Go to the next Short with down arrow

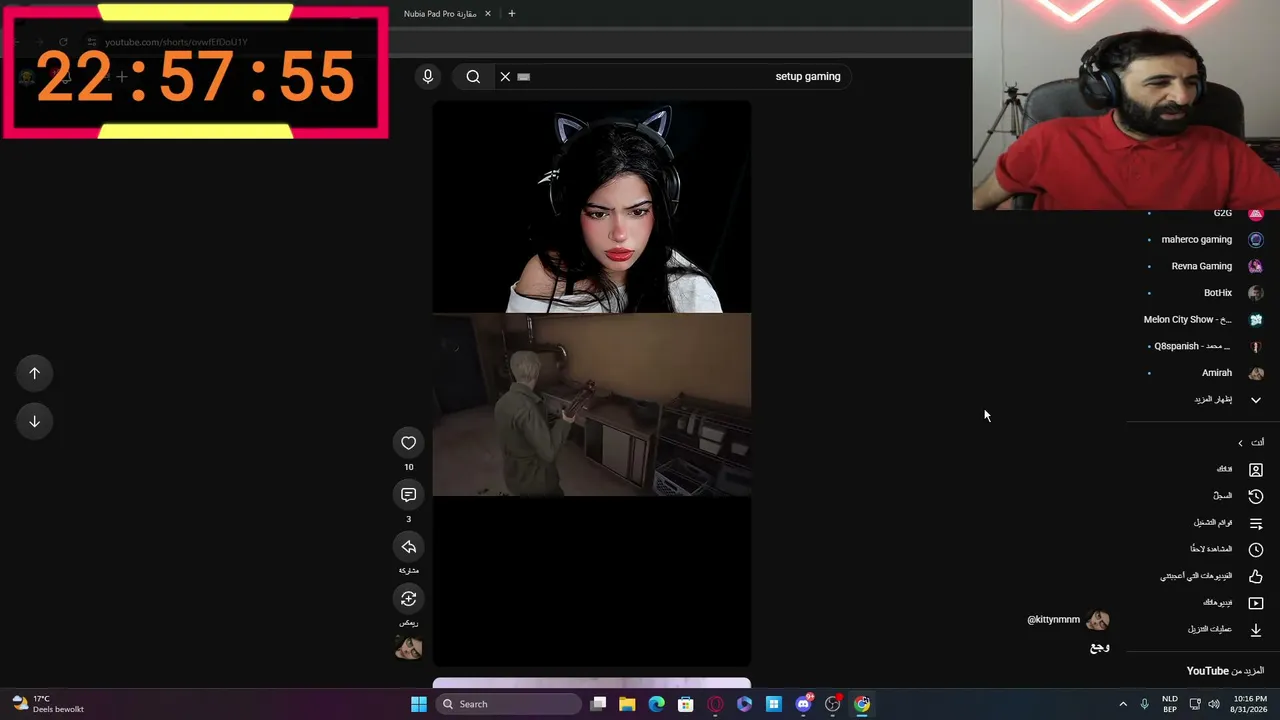[34, 421]
